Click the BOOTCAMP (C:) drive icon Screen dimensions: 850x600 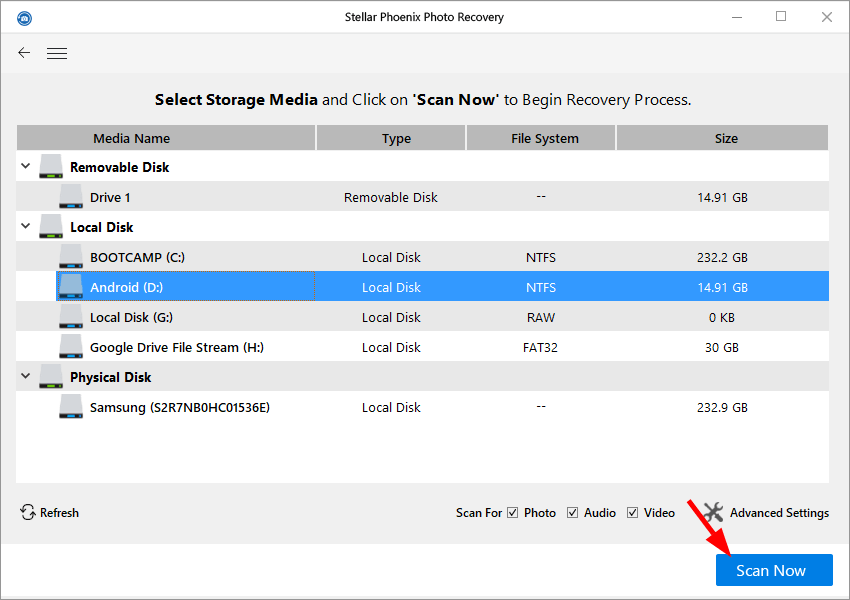pyautogui.click(x=71, y=256)
